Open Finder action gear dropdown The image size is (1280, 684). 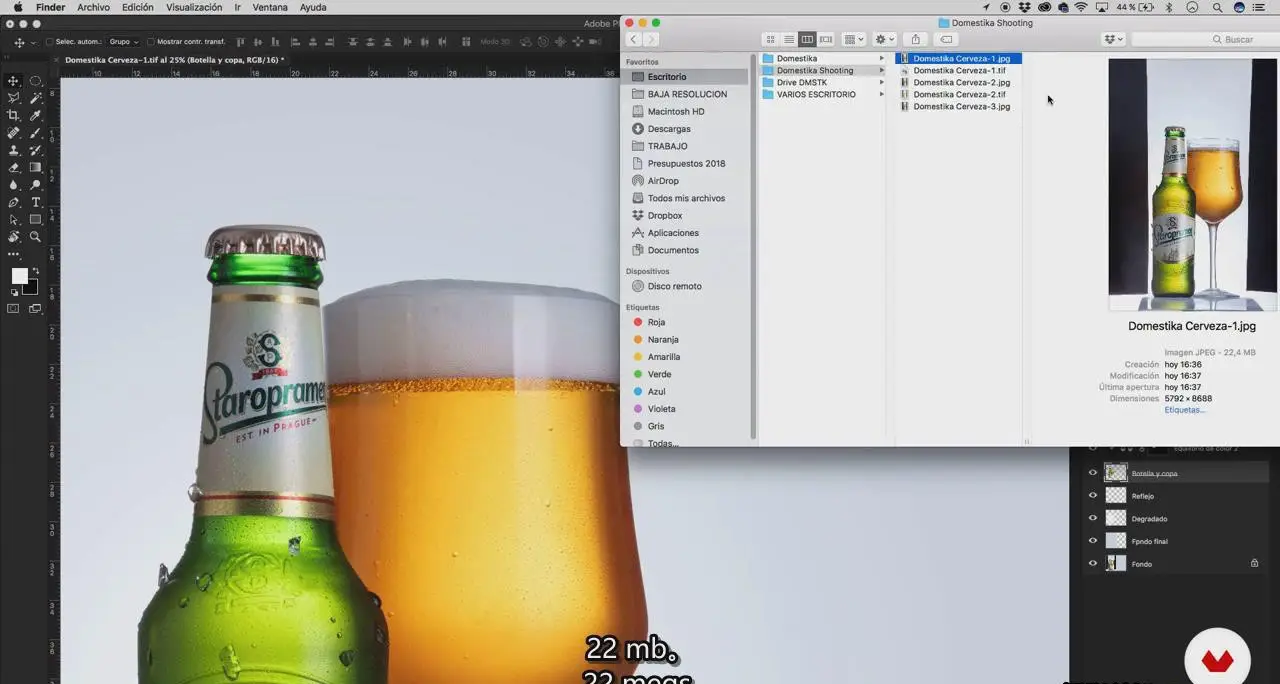(x=885, y=39)
